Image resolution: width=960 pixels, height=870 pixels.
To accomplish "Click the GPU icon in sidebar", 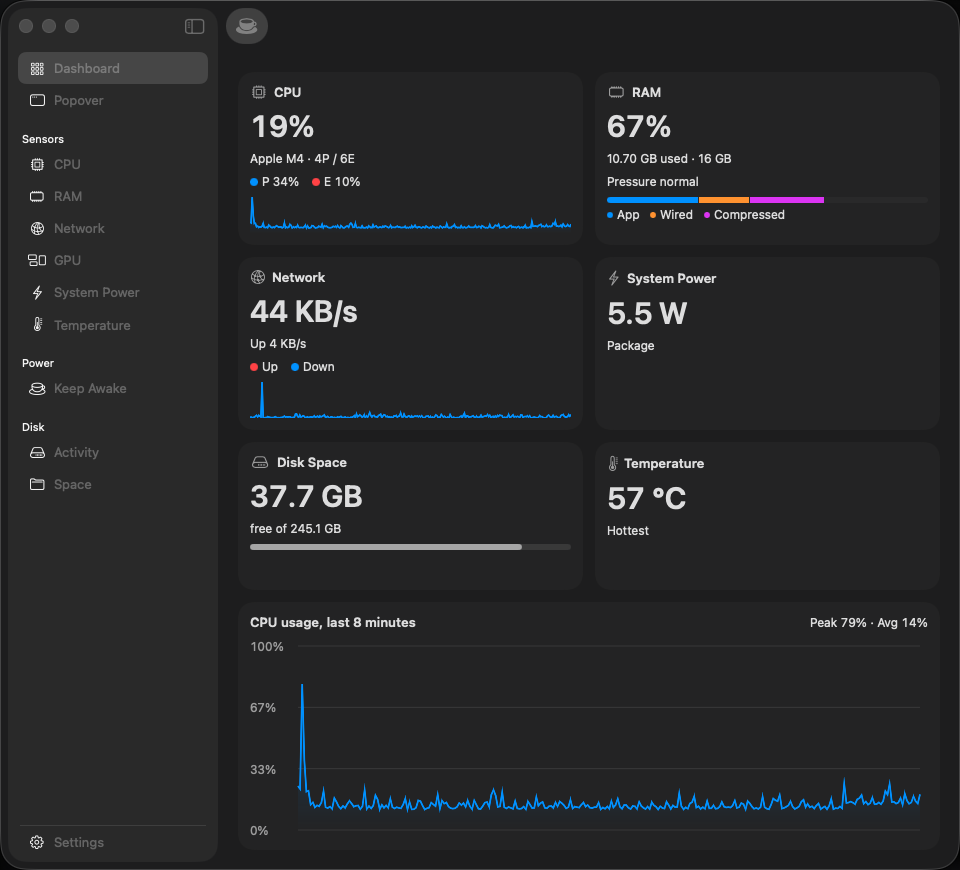I will point(37,260).
